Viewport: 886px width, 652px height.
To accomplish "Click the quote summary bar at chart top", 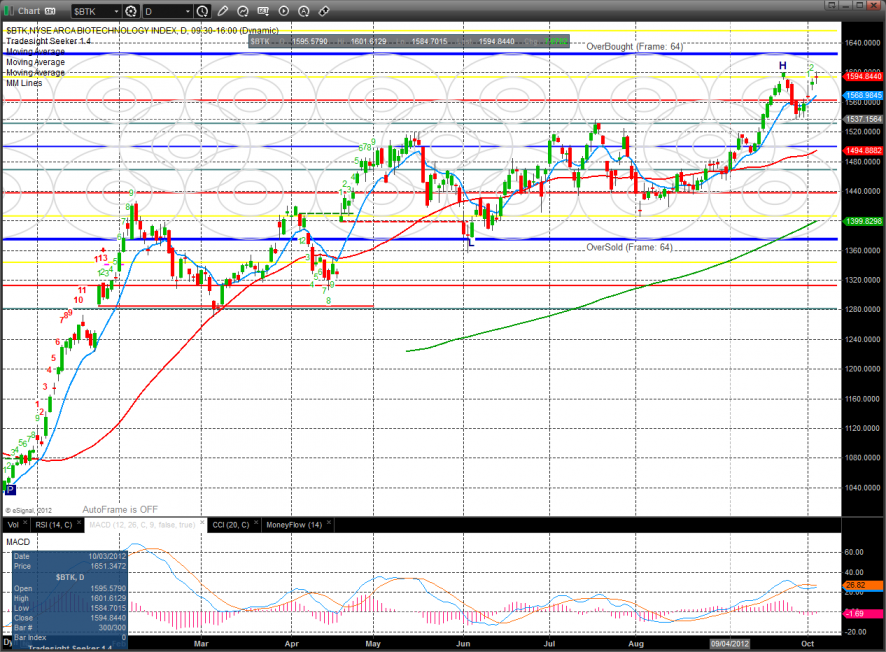I will click(x=409, y=41).
